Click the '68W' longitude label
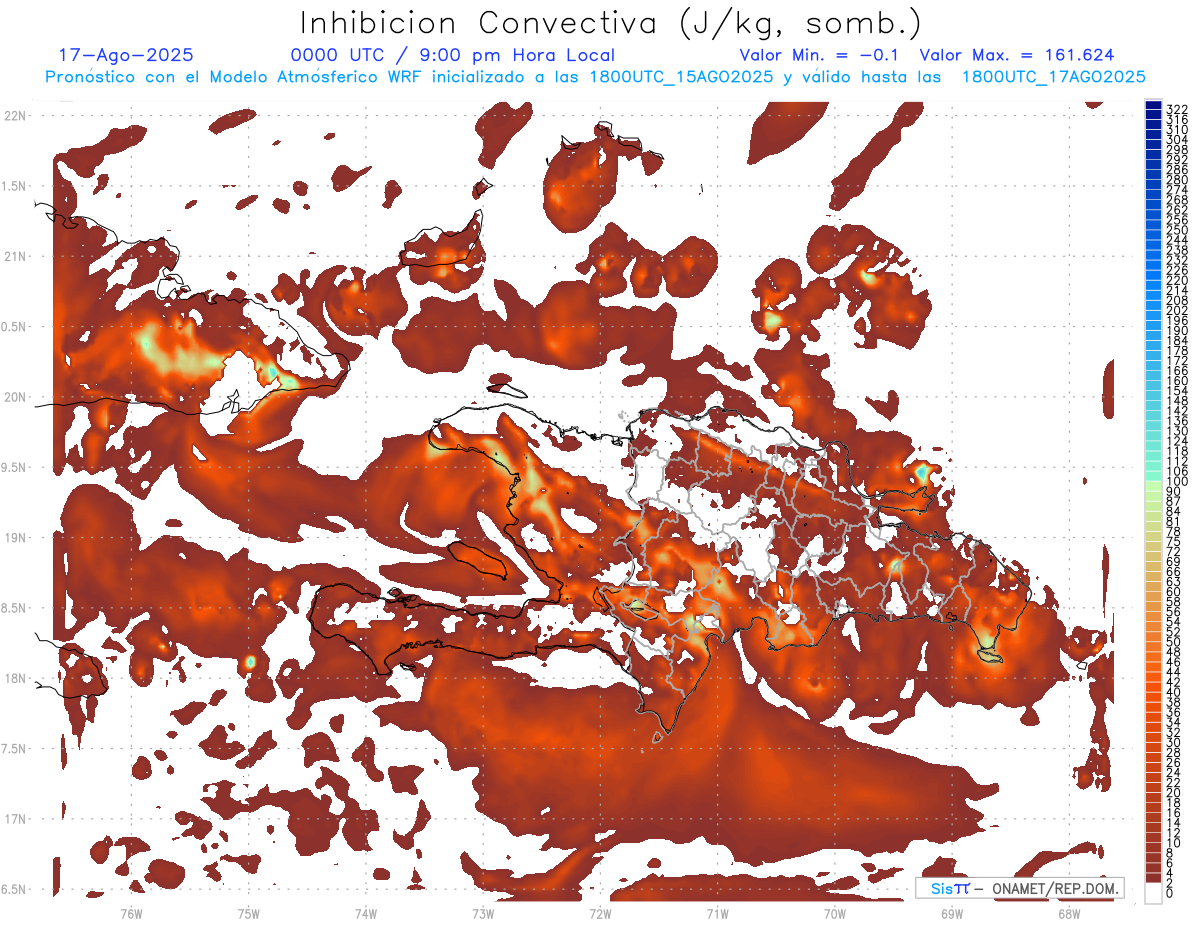The width and height of the screenshot is (1200, 927). [1069, 914]
